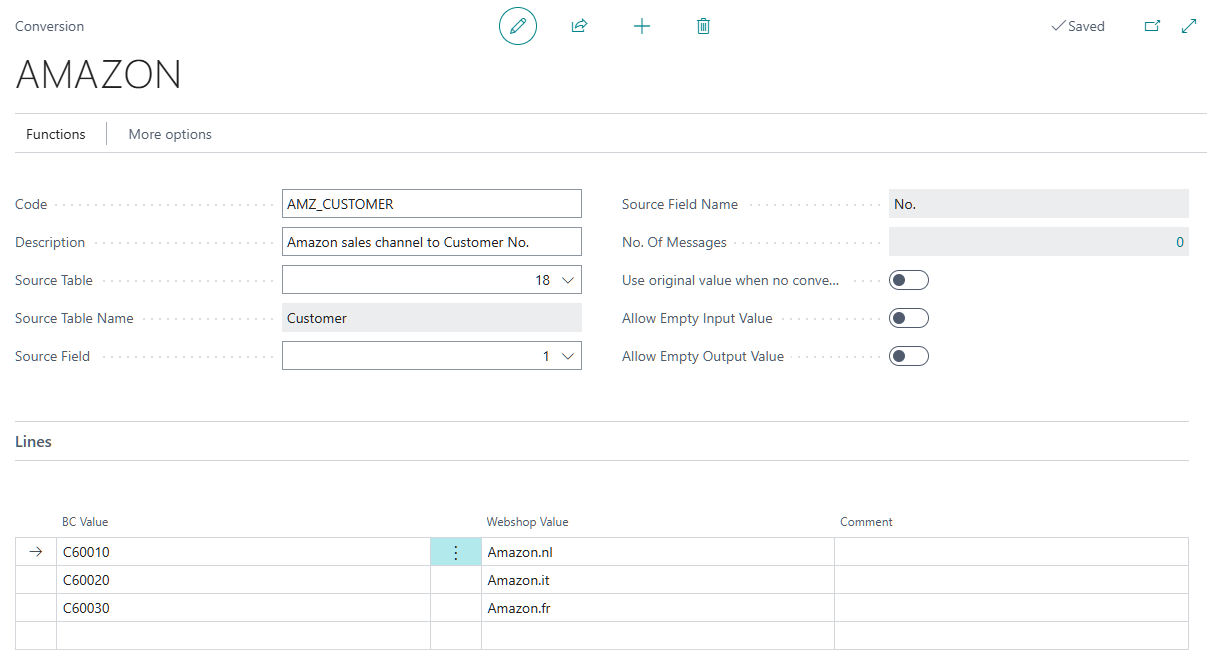Click the Source Field Name value No.

1039,204
